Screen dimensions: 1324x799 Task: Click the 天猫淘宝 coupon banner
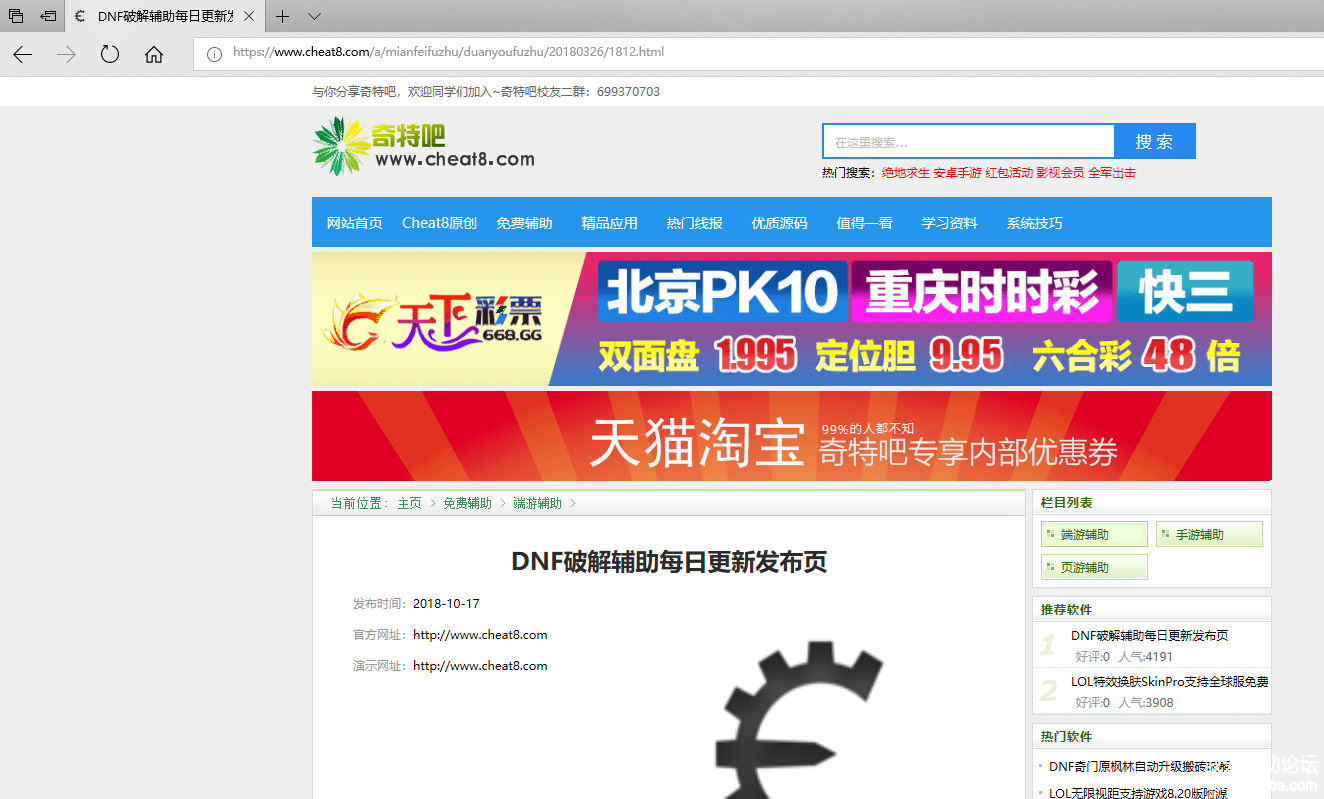point(792,436)
